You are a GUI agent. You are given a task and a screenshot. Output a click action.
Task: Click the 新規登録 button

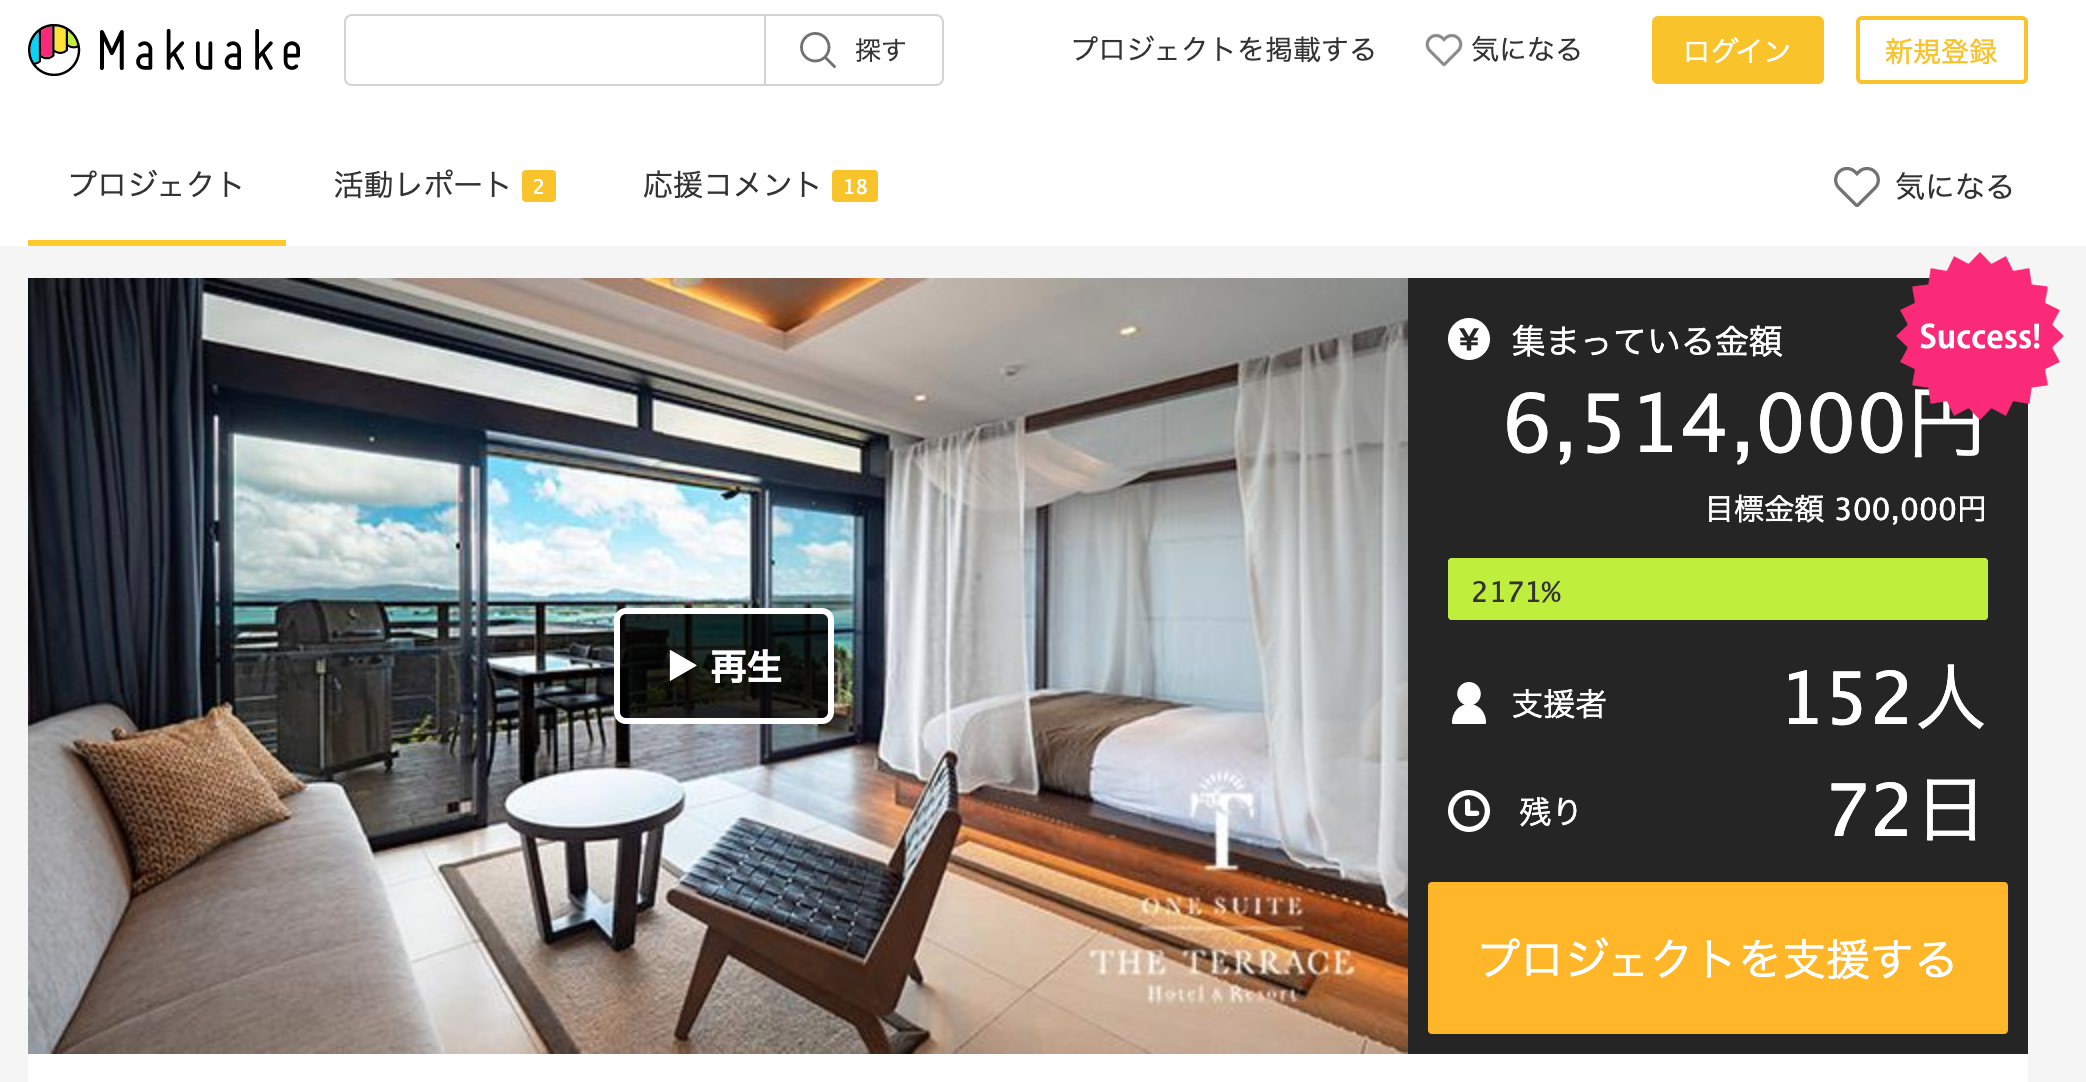[x=1941, y=50]
